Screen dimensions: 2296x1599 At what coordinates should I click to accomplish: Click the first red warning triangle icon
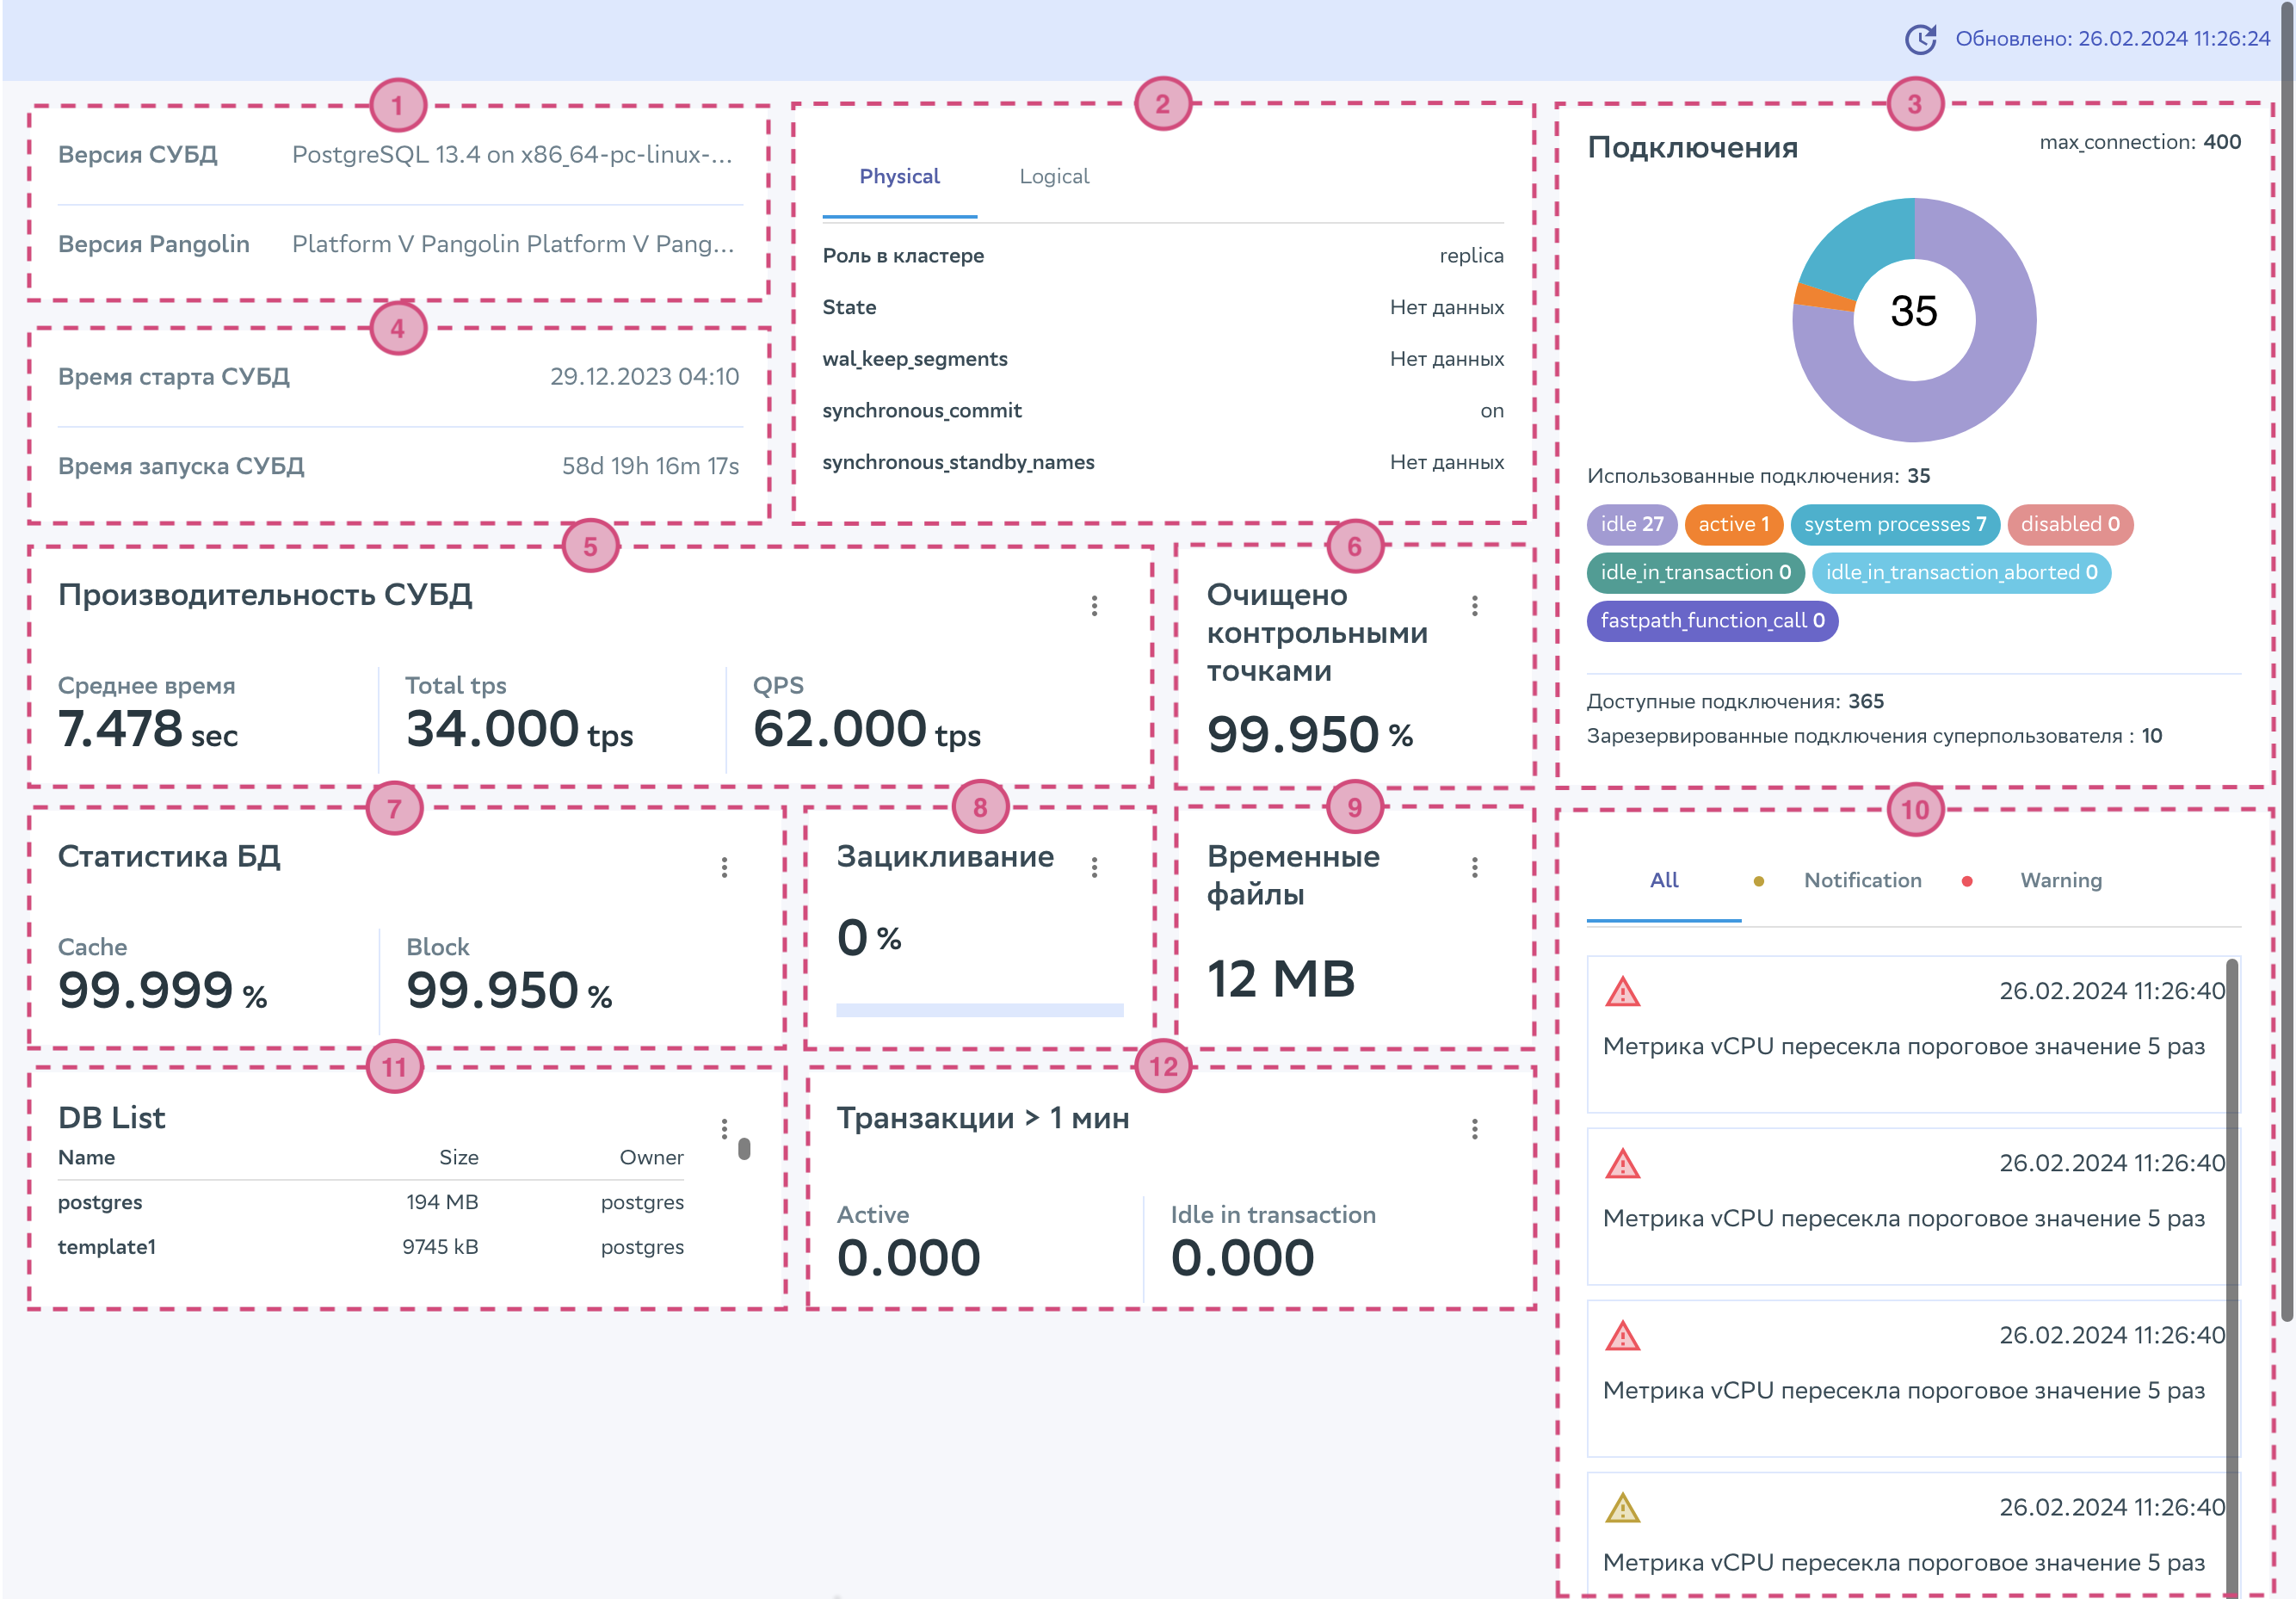click(1622, 992)
